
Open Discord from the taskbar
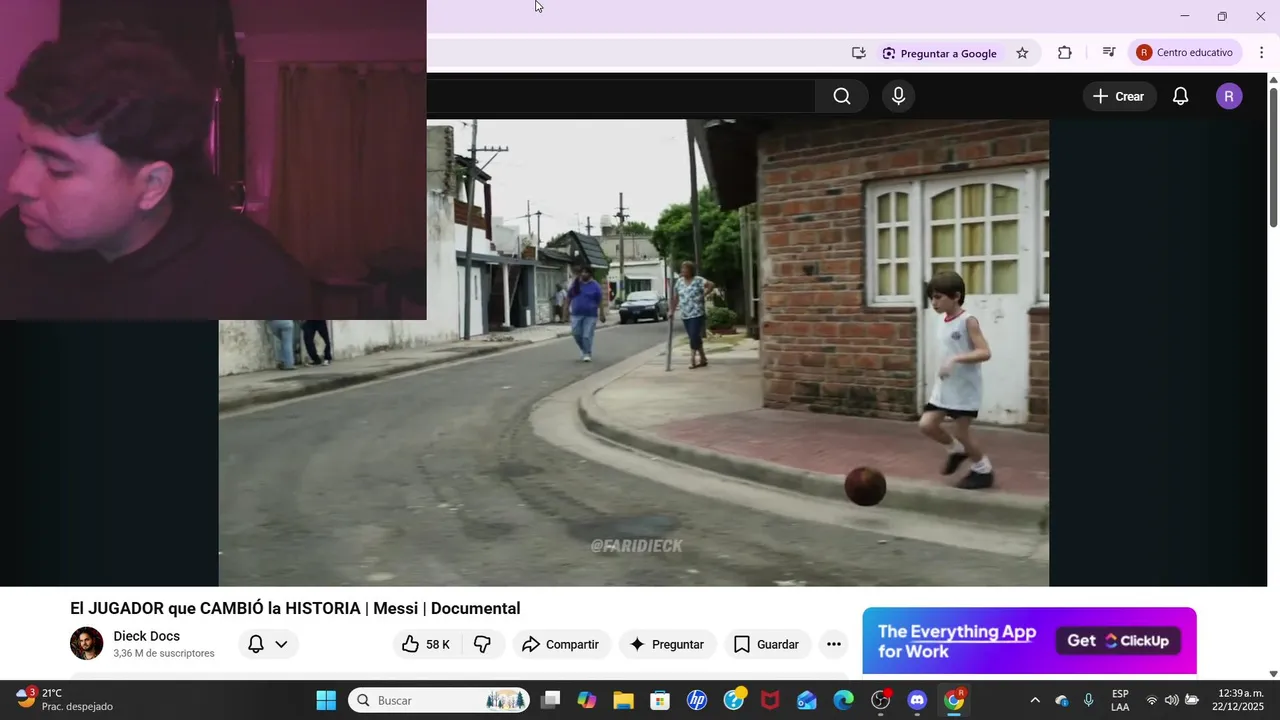point(917,700)
